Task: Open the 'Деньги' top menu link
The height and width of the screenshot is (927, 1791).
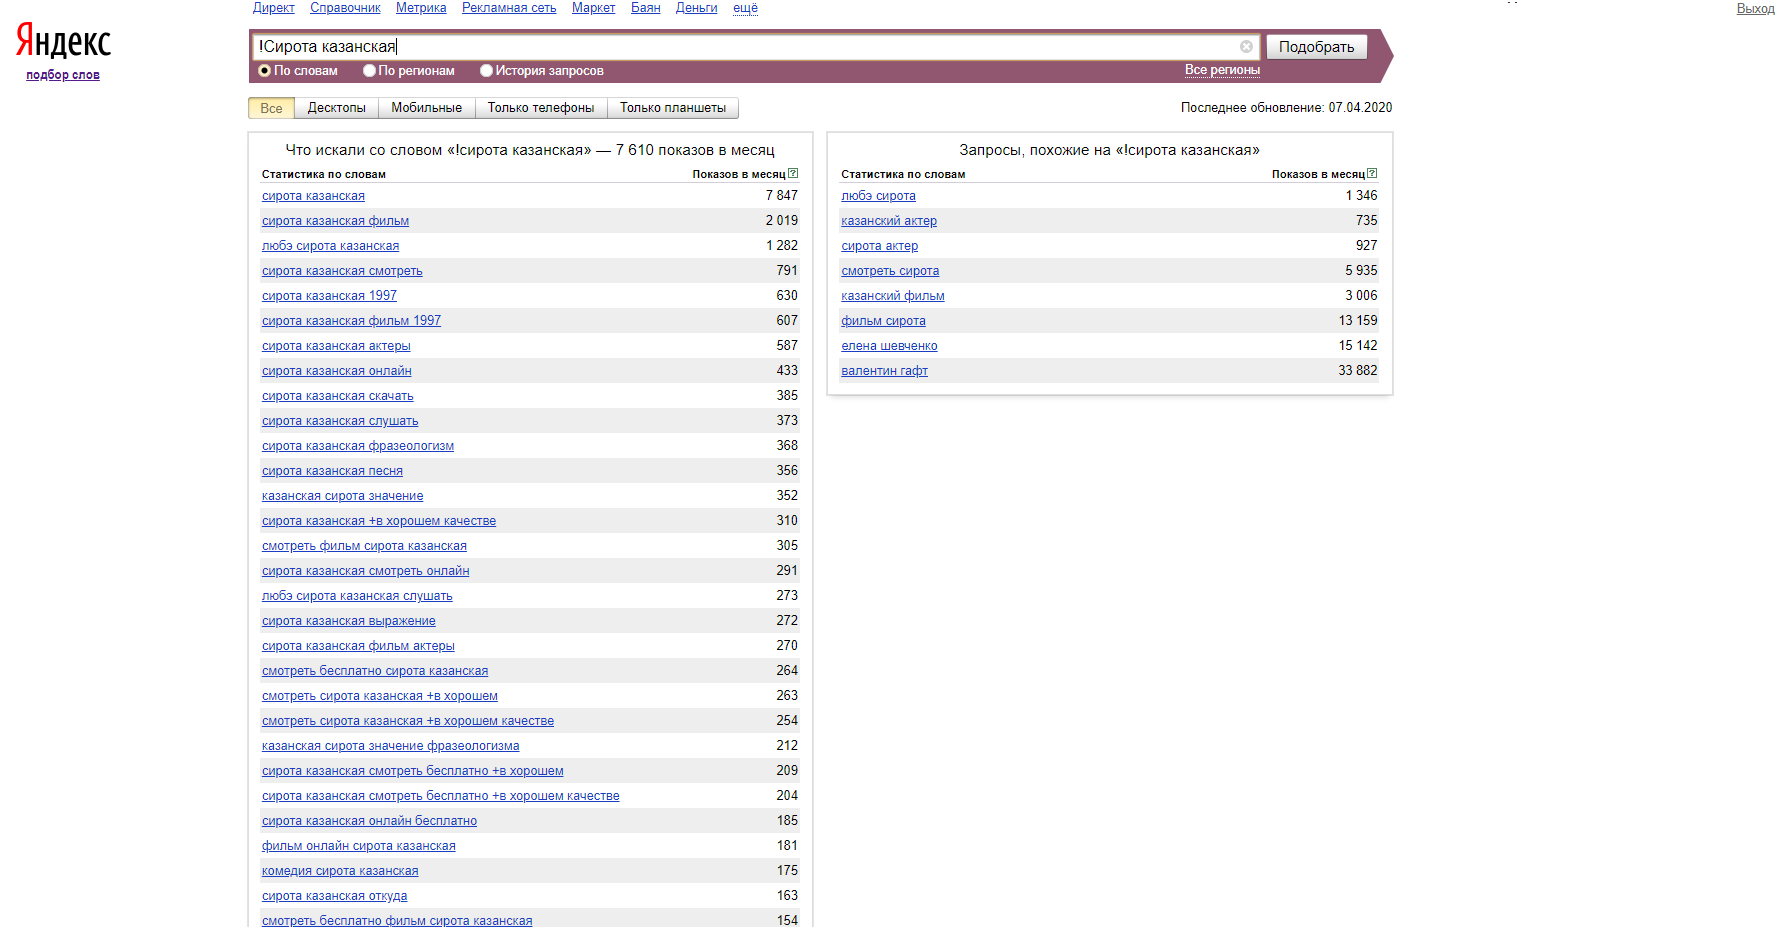Action: [696, 8]
